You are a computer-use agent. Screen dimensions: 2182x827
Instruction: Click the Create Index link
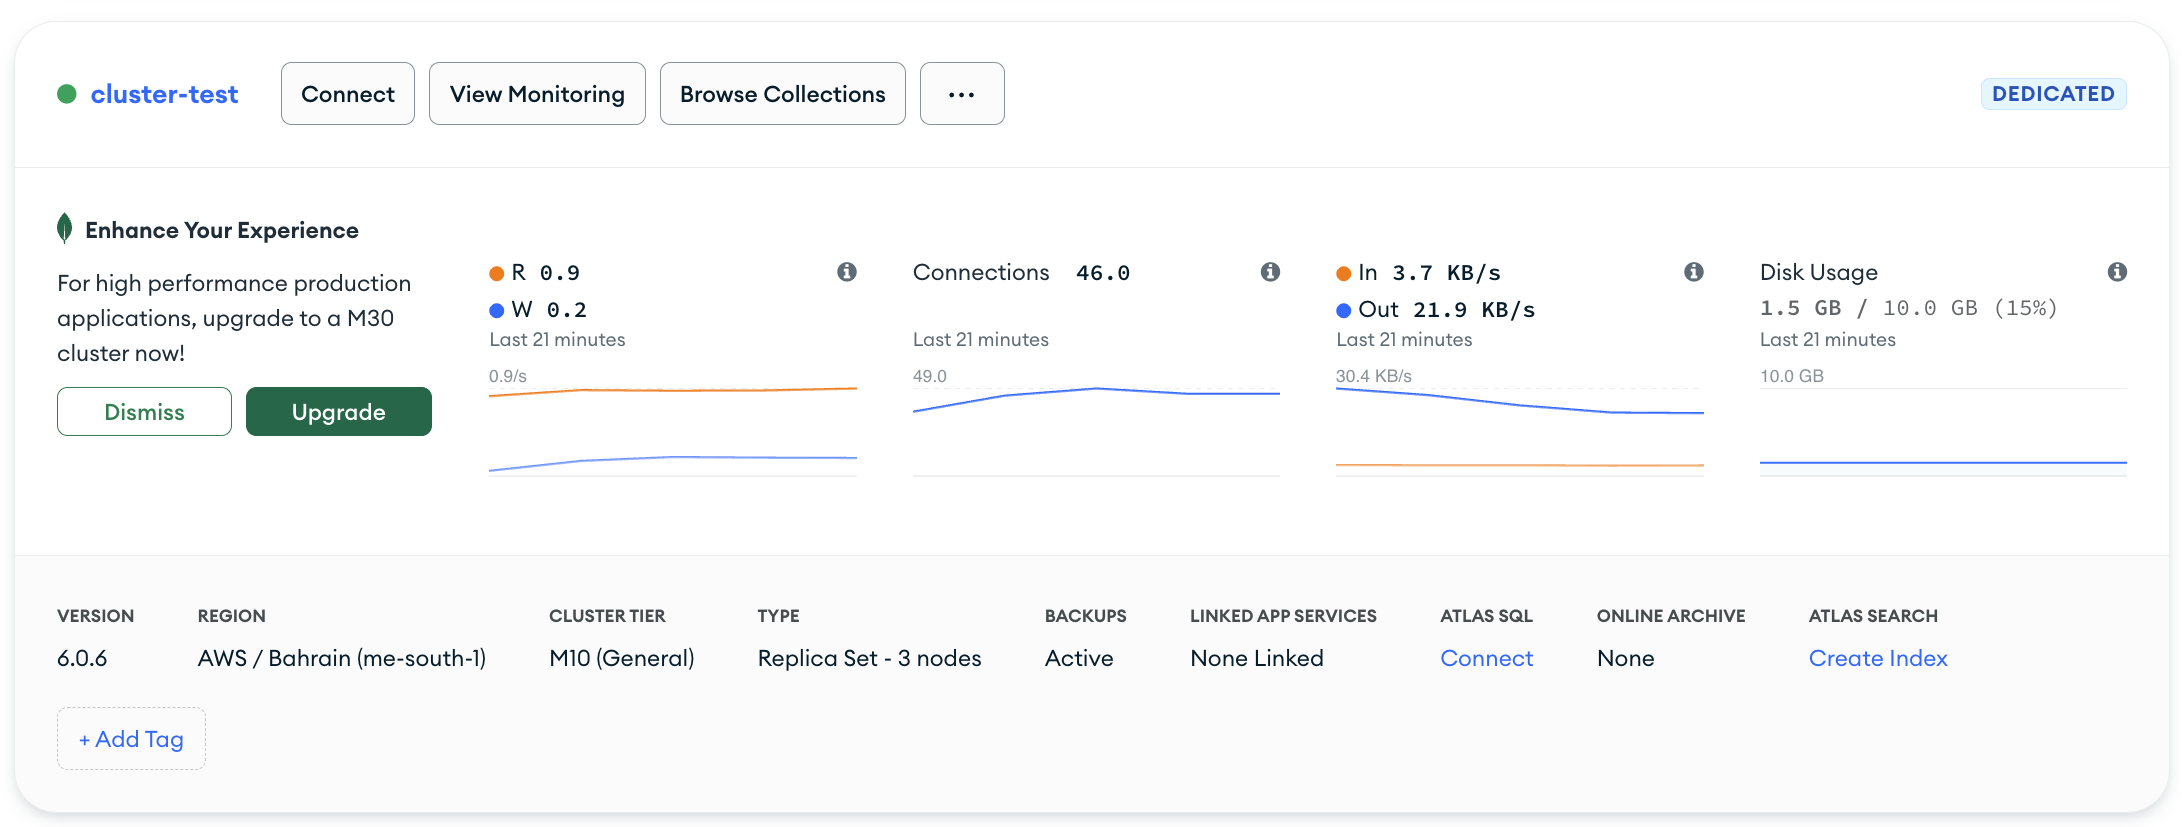point(1878,658)
